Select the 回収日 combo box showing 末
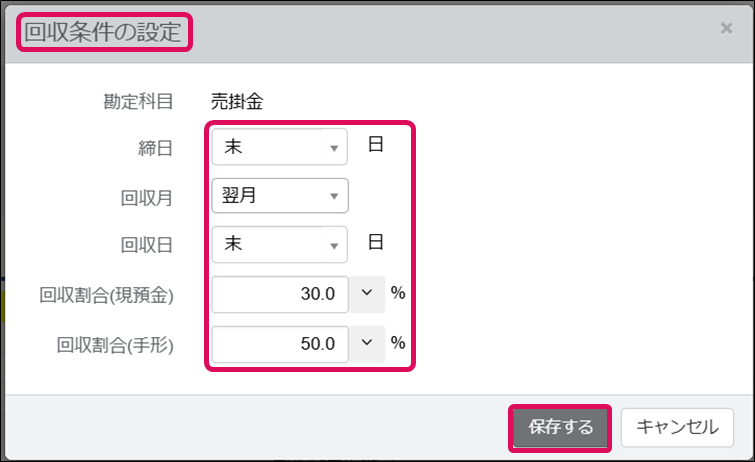 [x=279, y=245]
